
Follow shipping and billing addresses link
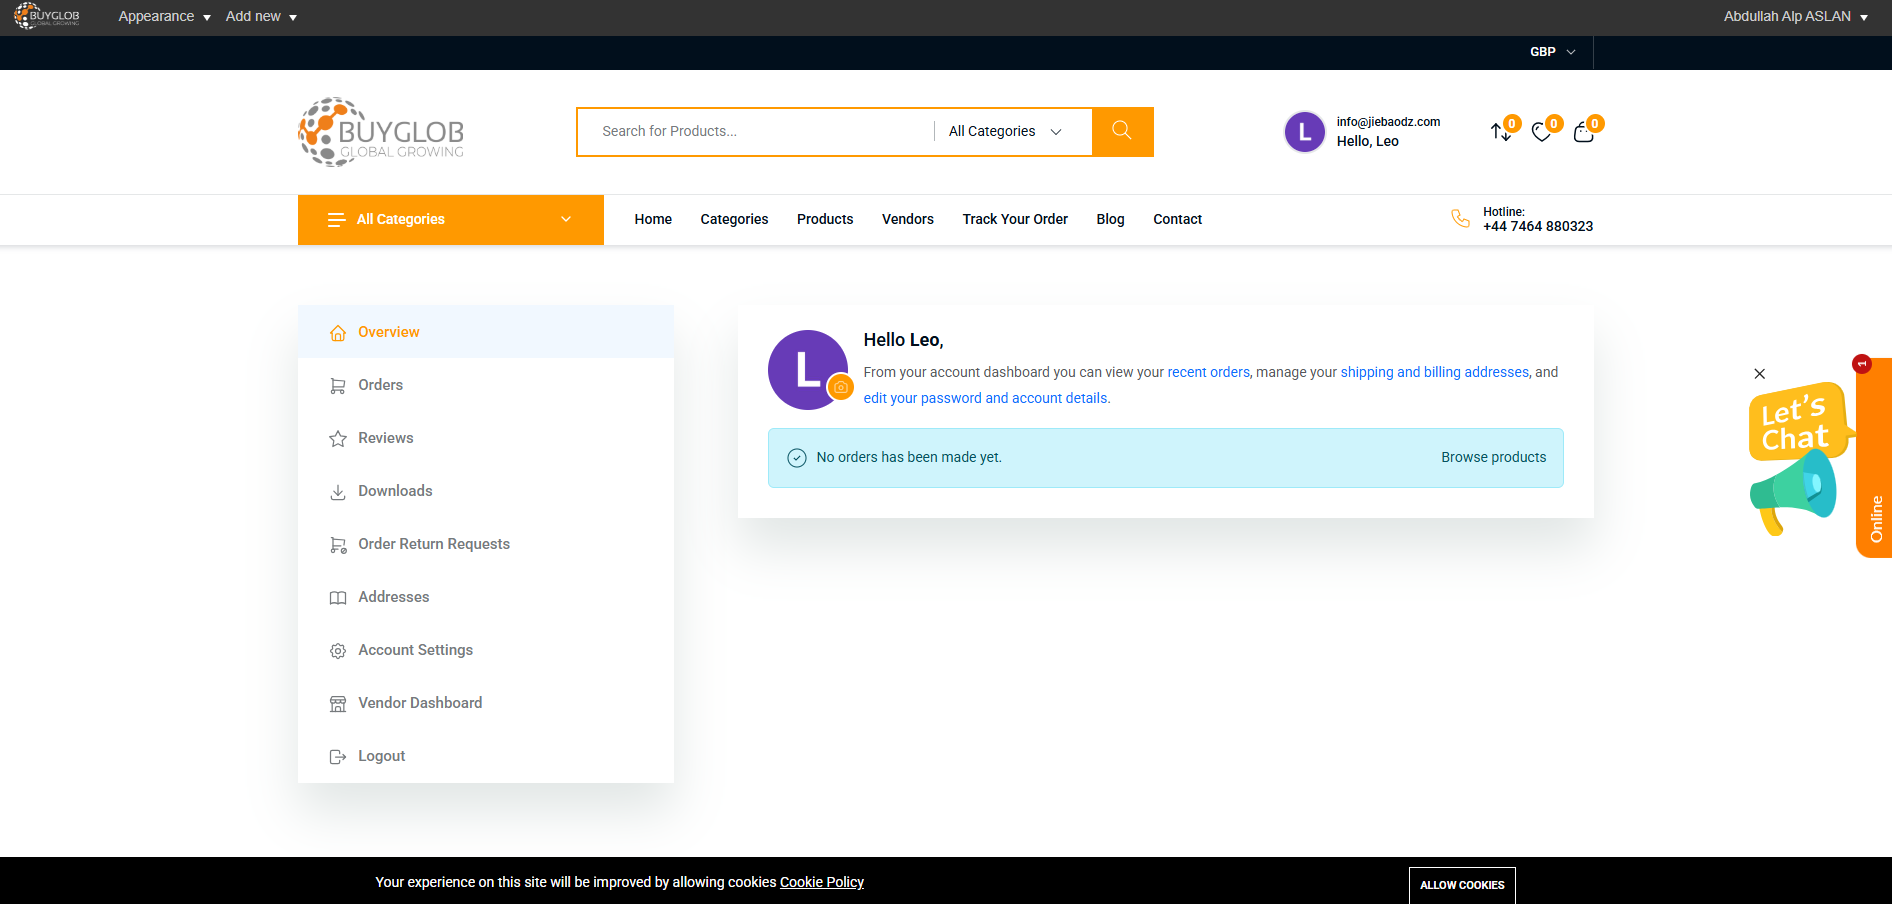click(1434, 372)
